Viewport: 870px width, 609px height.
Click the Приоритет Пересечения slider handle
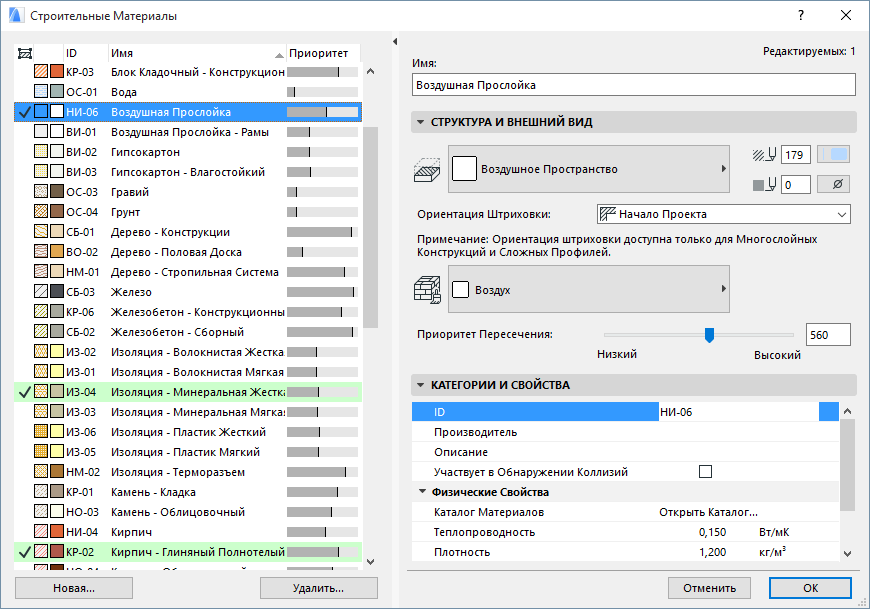(x=709, y=335)
